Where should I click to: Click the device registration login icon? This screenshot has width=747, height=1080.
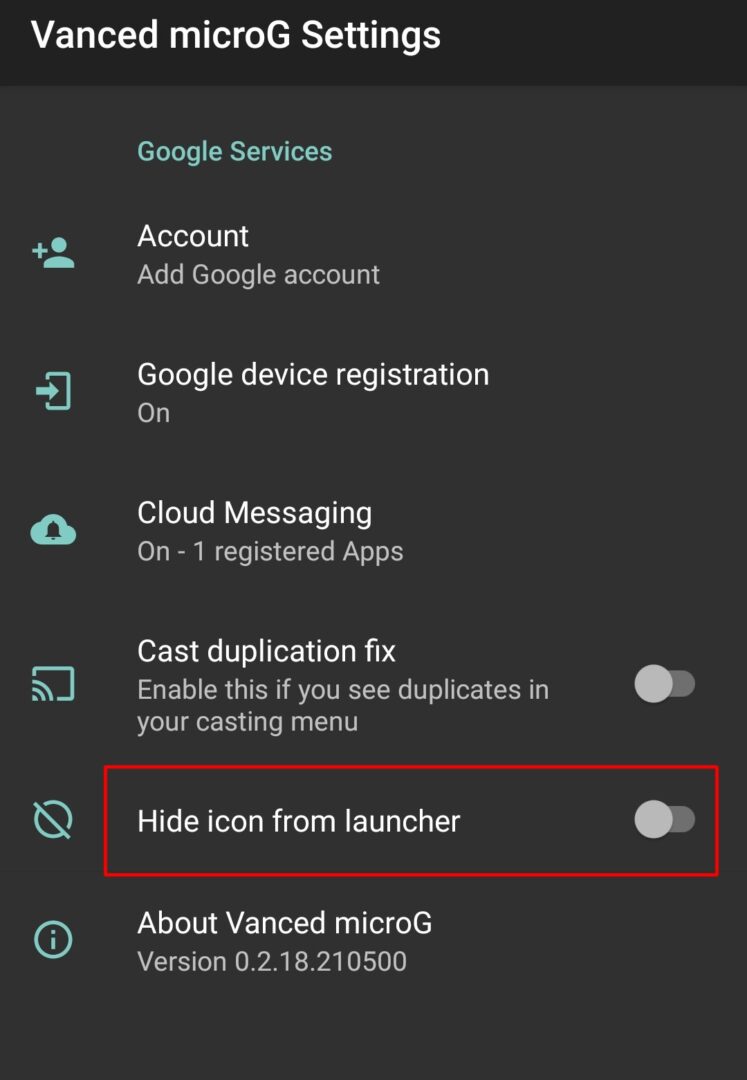tap(53, 391)
